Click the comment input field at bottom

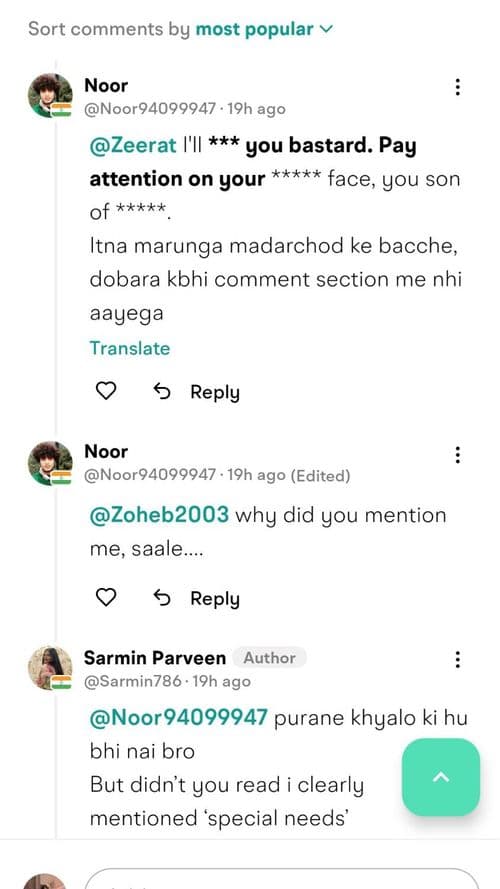coord(282,878)
